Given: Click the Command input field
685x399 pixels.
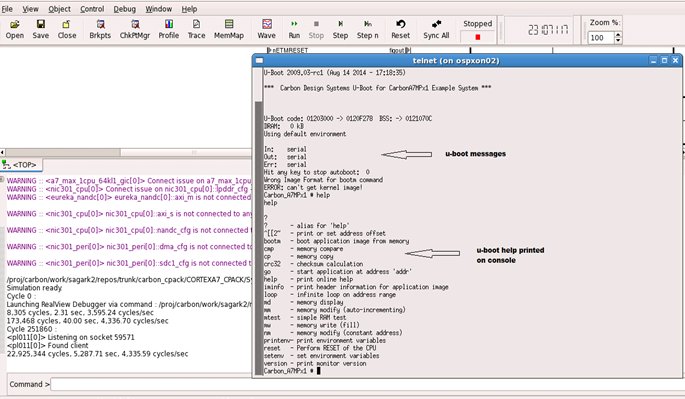Looking at the screenshot, I should tap(367, 384).
